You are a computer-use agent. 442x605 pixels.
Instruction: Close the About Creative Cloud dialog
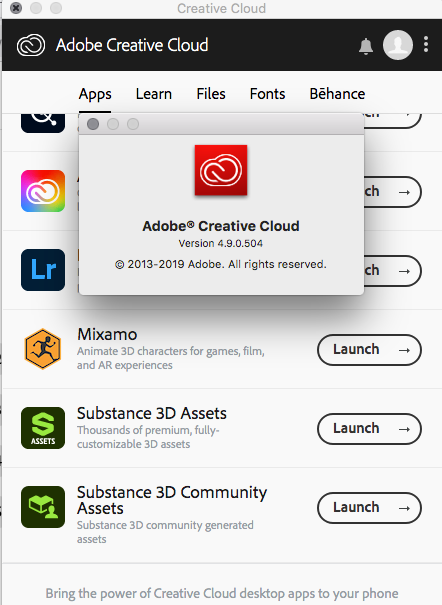(93, 124)
